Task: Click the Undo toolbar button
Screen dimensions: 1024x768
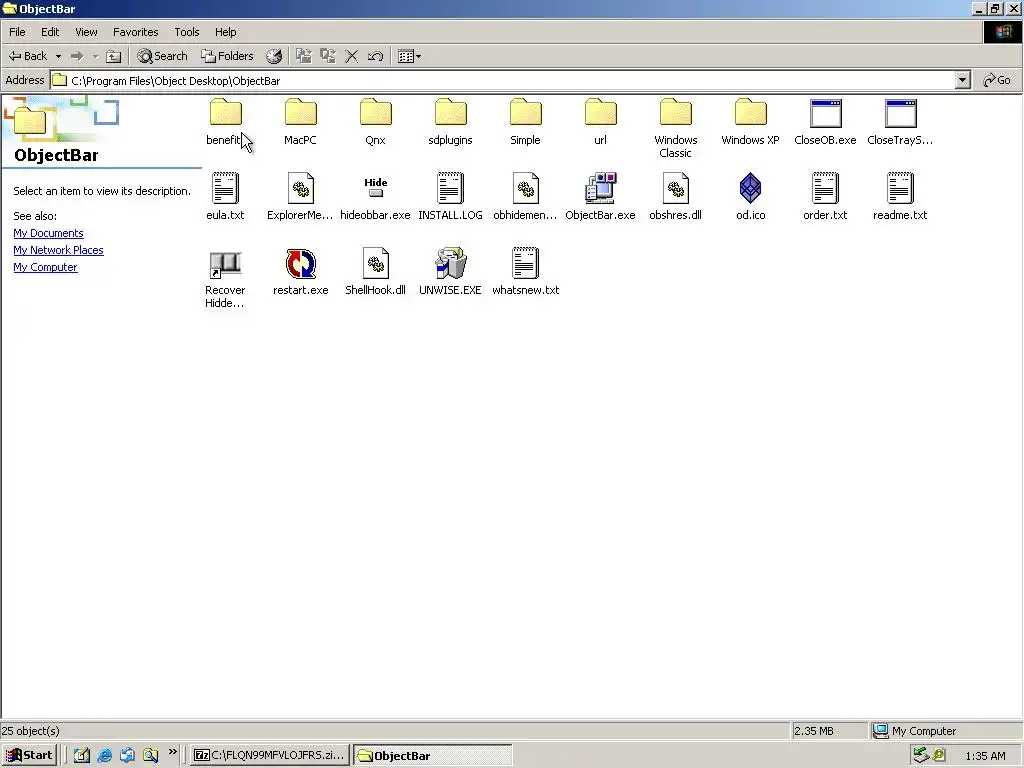Action: (x=376, y=56)
